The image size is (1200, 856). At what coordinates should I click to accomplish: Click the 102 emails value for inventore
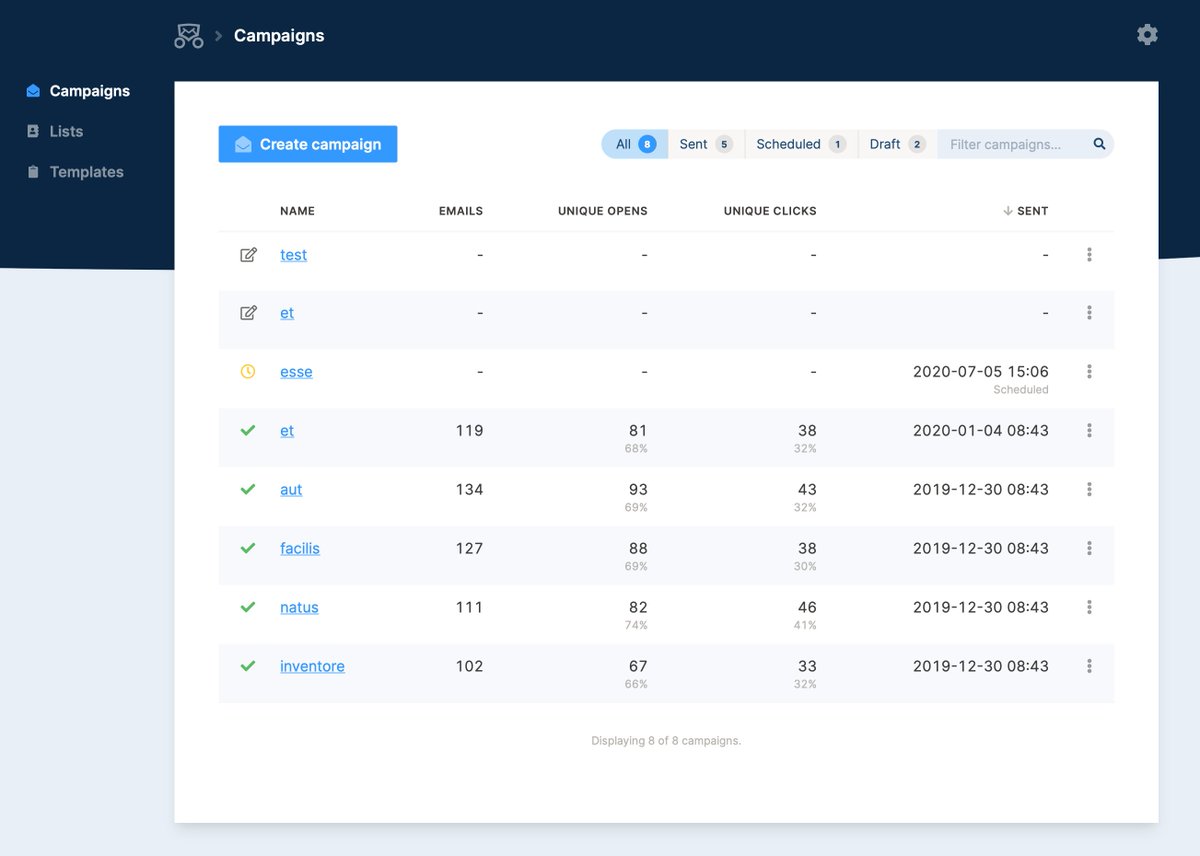click(x=469, y=666)
